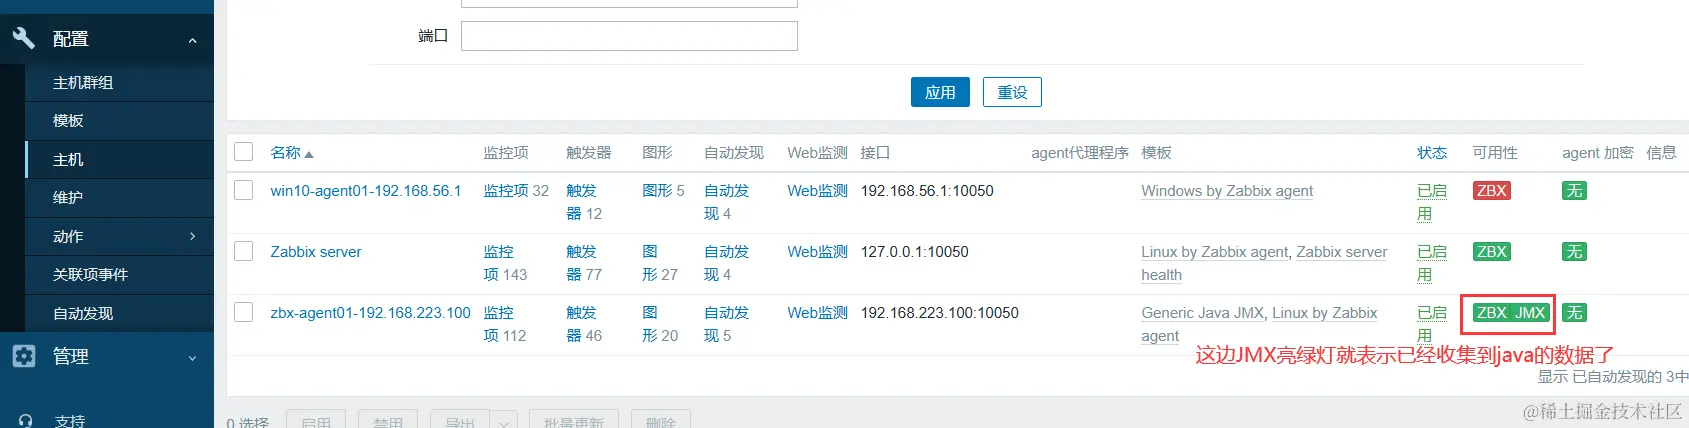Click 无 encryption badge for zbx-agent01
The height and width of the screenshot is (428, 1689).
(1574, 313)
